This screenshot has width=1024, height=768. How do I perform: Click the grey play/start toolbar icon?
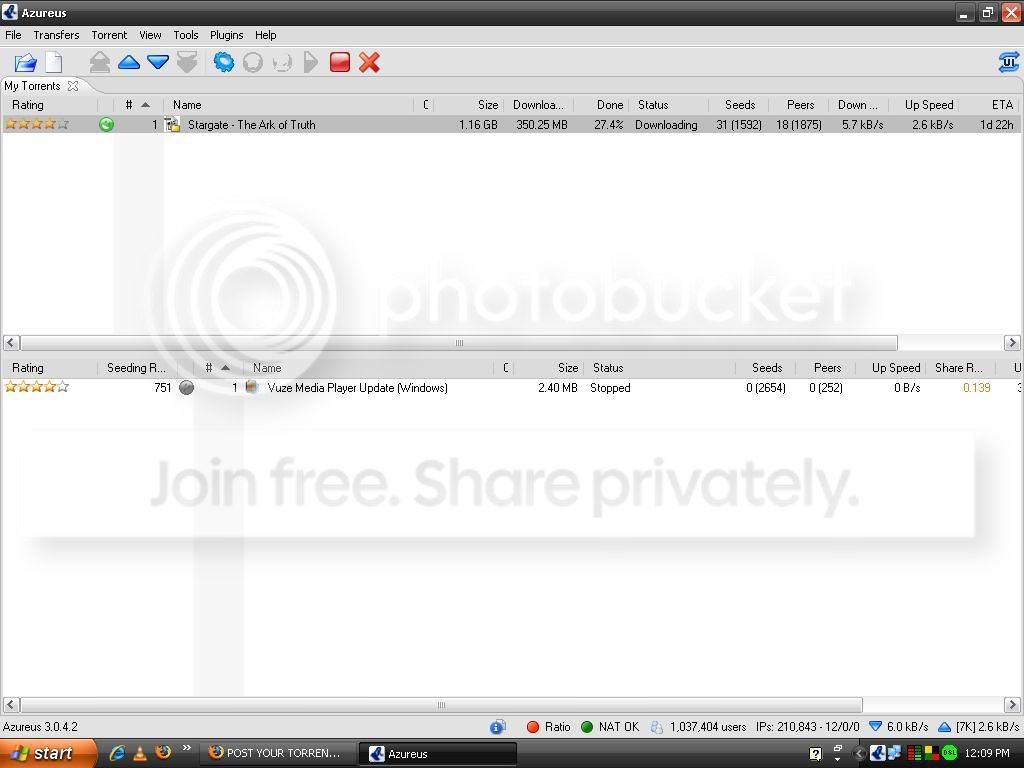click(311, 63)
